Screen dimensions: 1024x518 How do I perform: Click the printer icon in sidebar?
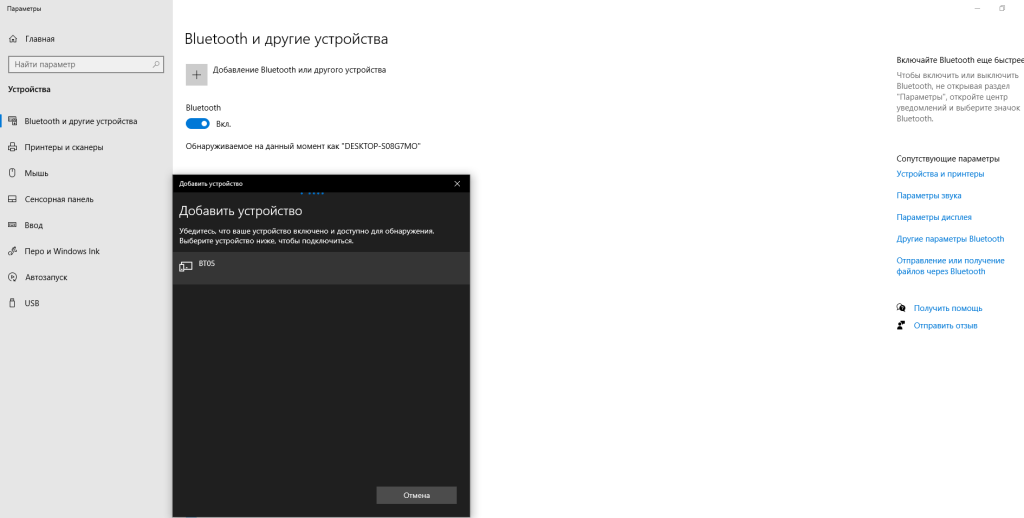tap(13, 147)
